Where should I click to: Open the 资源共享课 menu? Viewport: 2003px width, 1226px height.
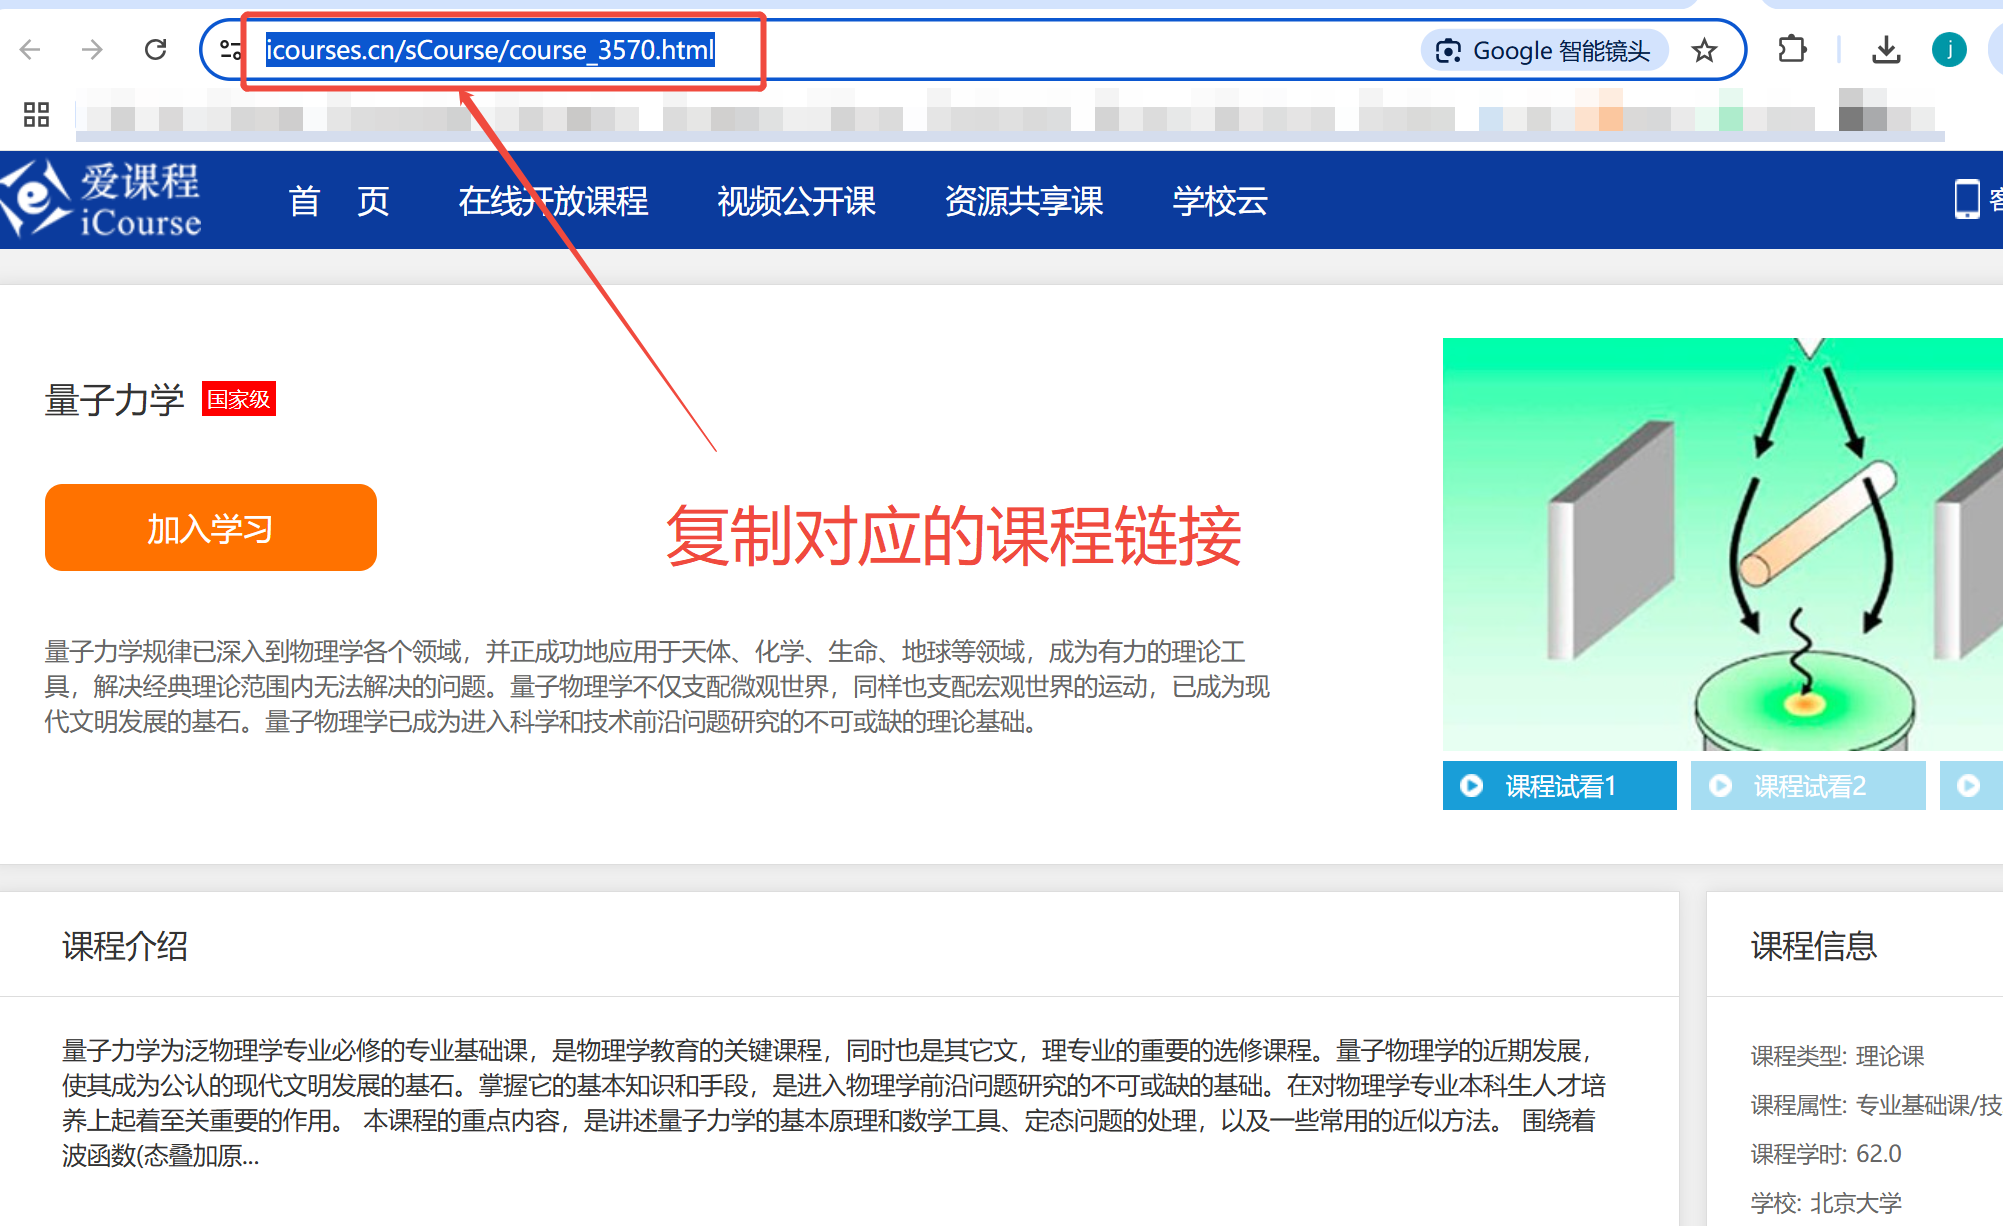1024,201
